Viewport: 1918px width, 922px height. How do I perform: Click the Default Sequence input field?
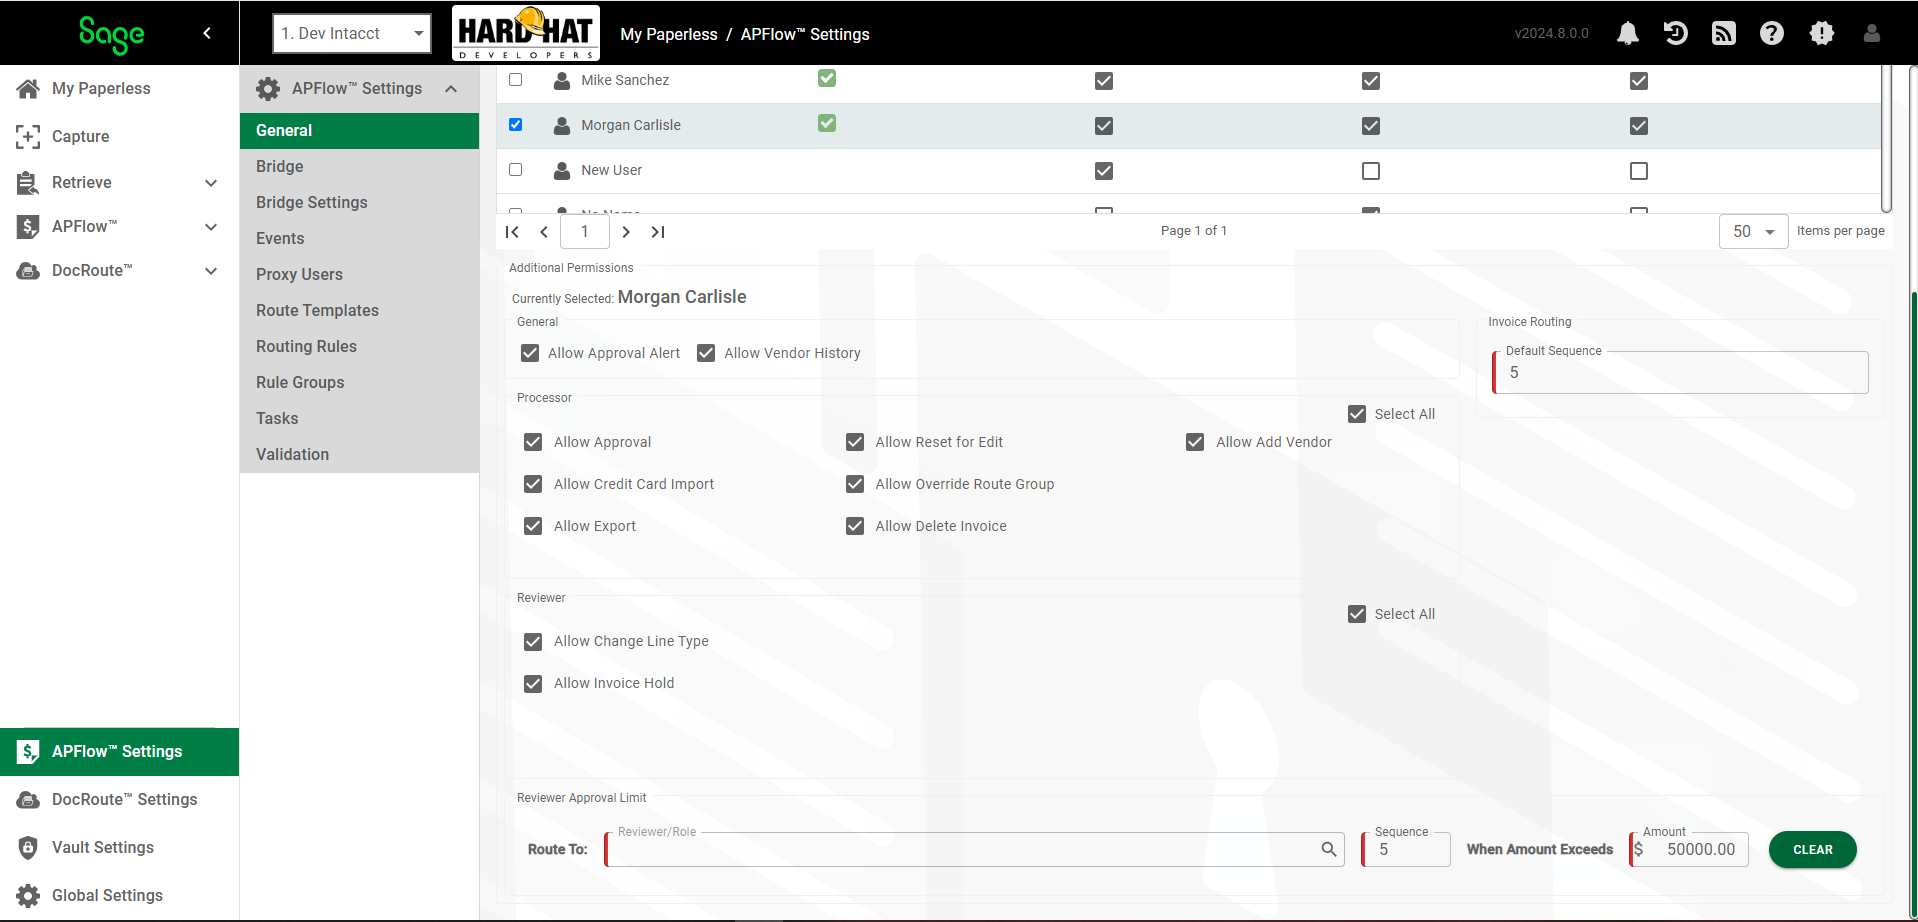point(1681,372)
